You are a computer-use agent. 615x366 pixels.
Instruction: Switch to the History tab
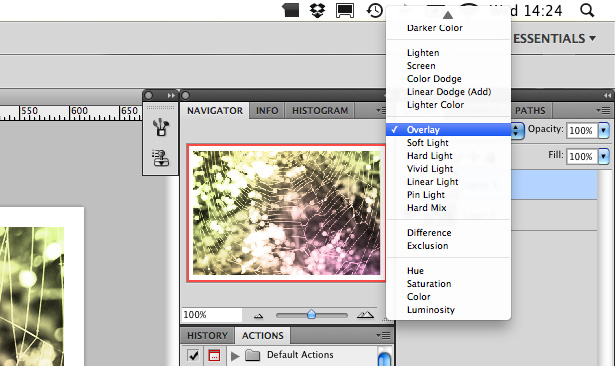click(x=207, y=336)
